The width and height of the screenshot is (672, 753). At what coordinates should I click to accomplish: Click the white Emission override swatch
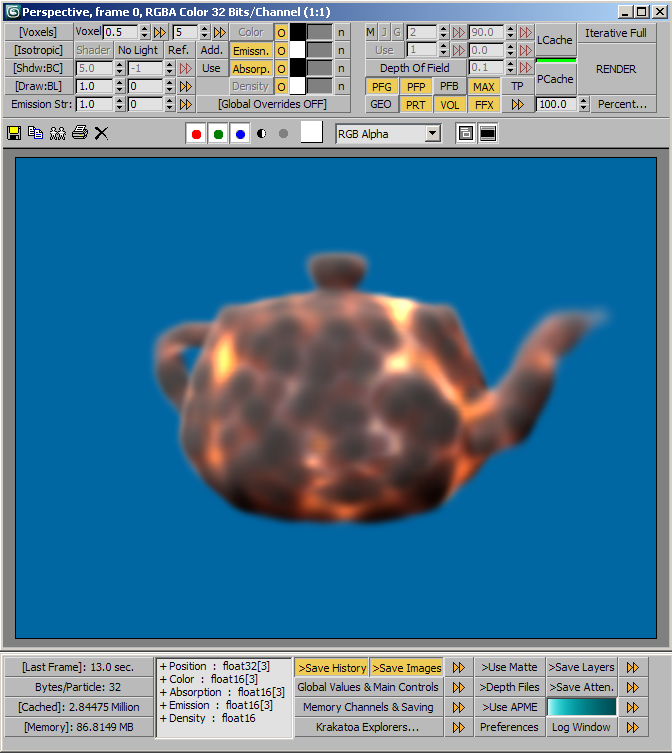[298, 50]
